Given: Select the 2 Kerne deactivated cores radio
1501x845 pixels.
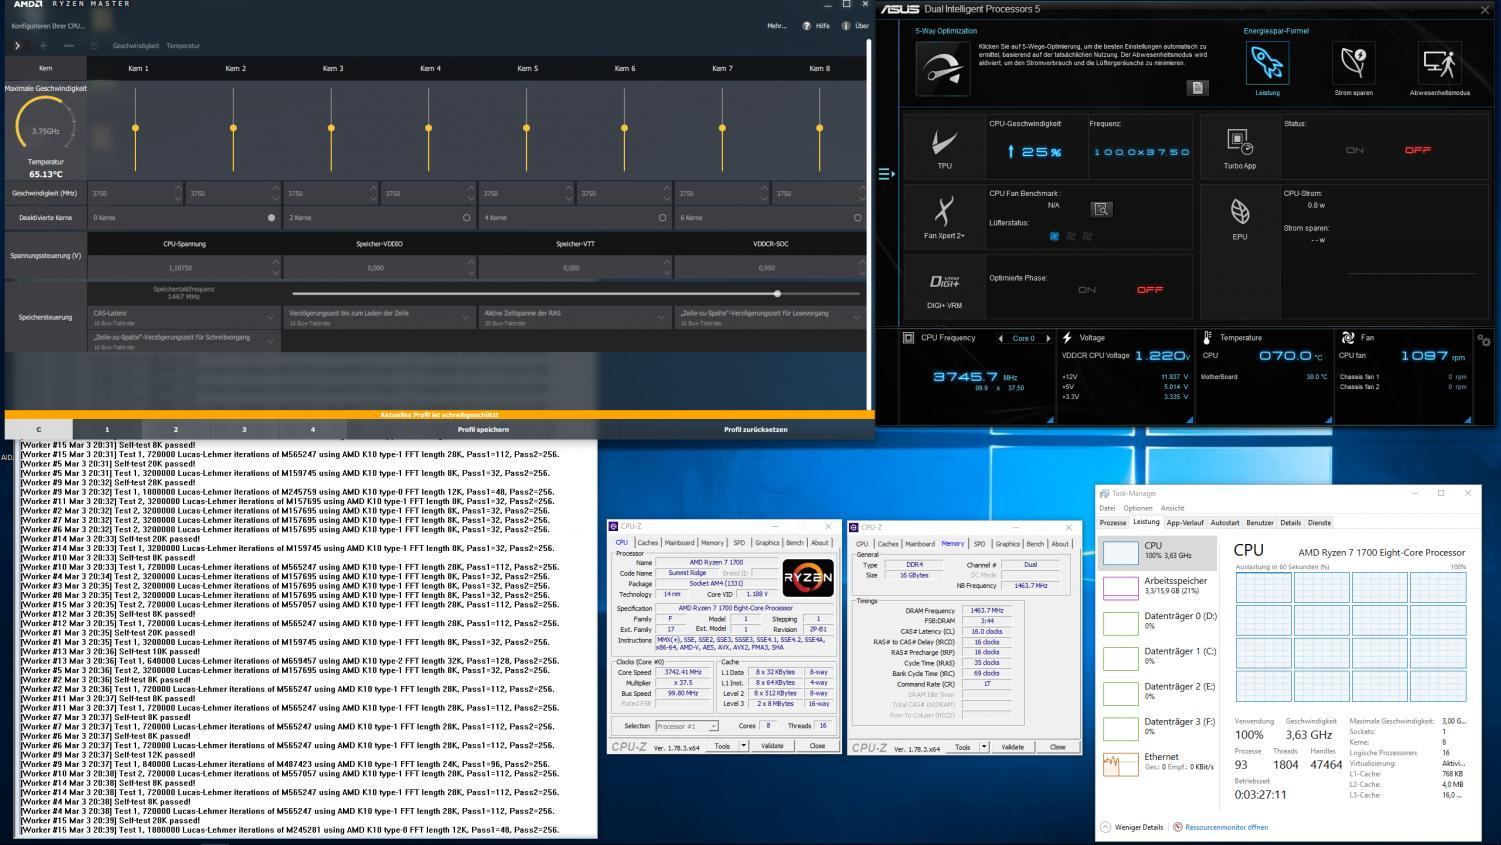Looking at the screenshot, I should point(466,217).
